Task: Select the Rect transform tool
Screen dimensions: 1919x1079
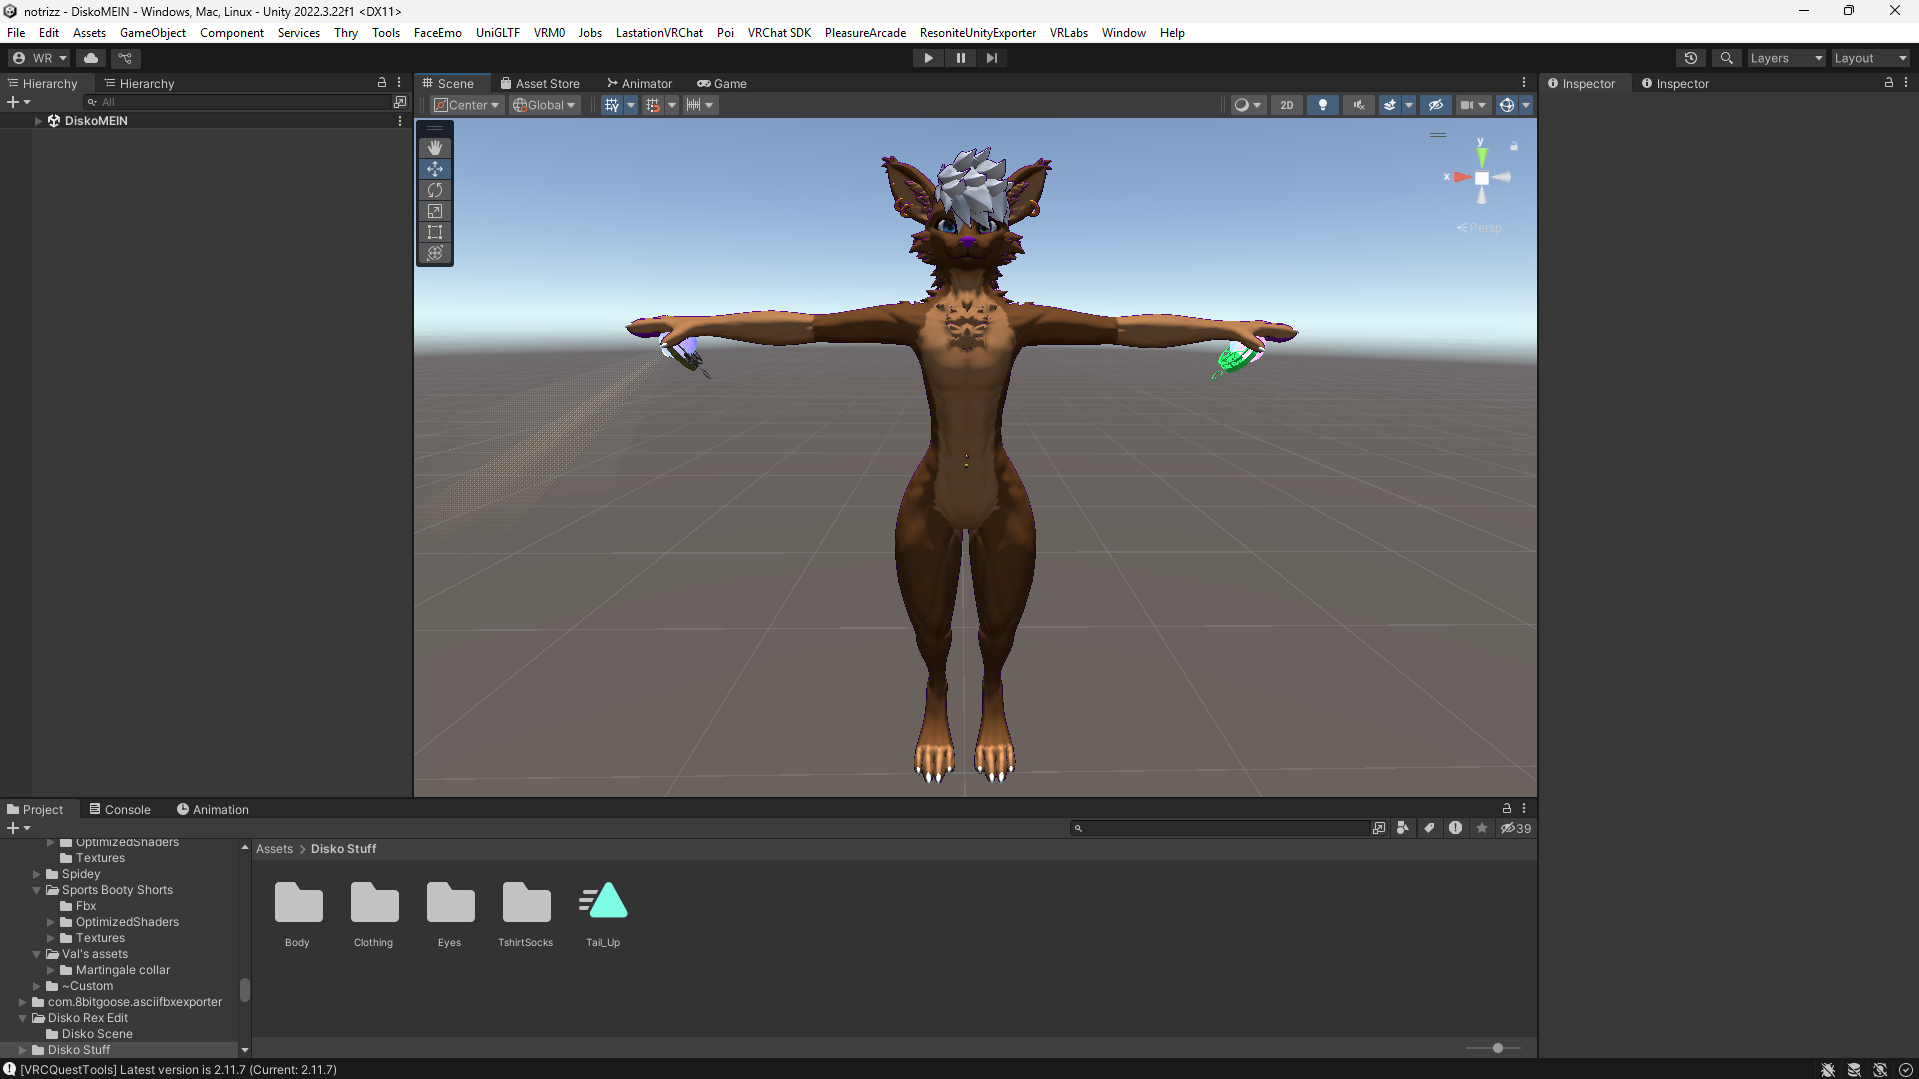Action: click(x=435, y=232)
